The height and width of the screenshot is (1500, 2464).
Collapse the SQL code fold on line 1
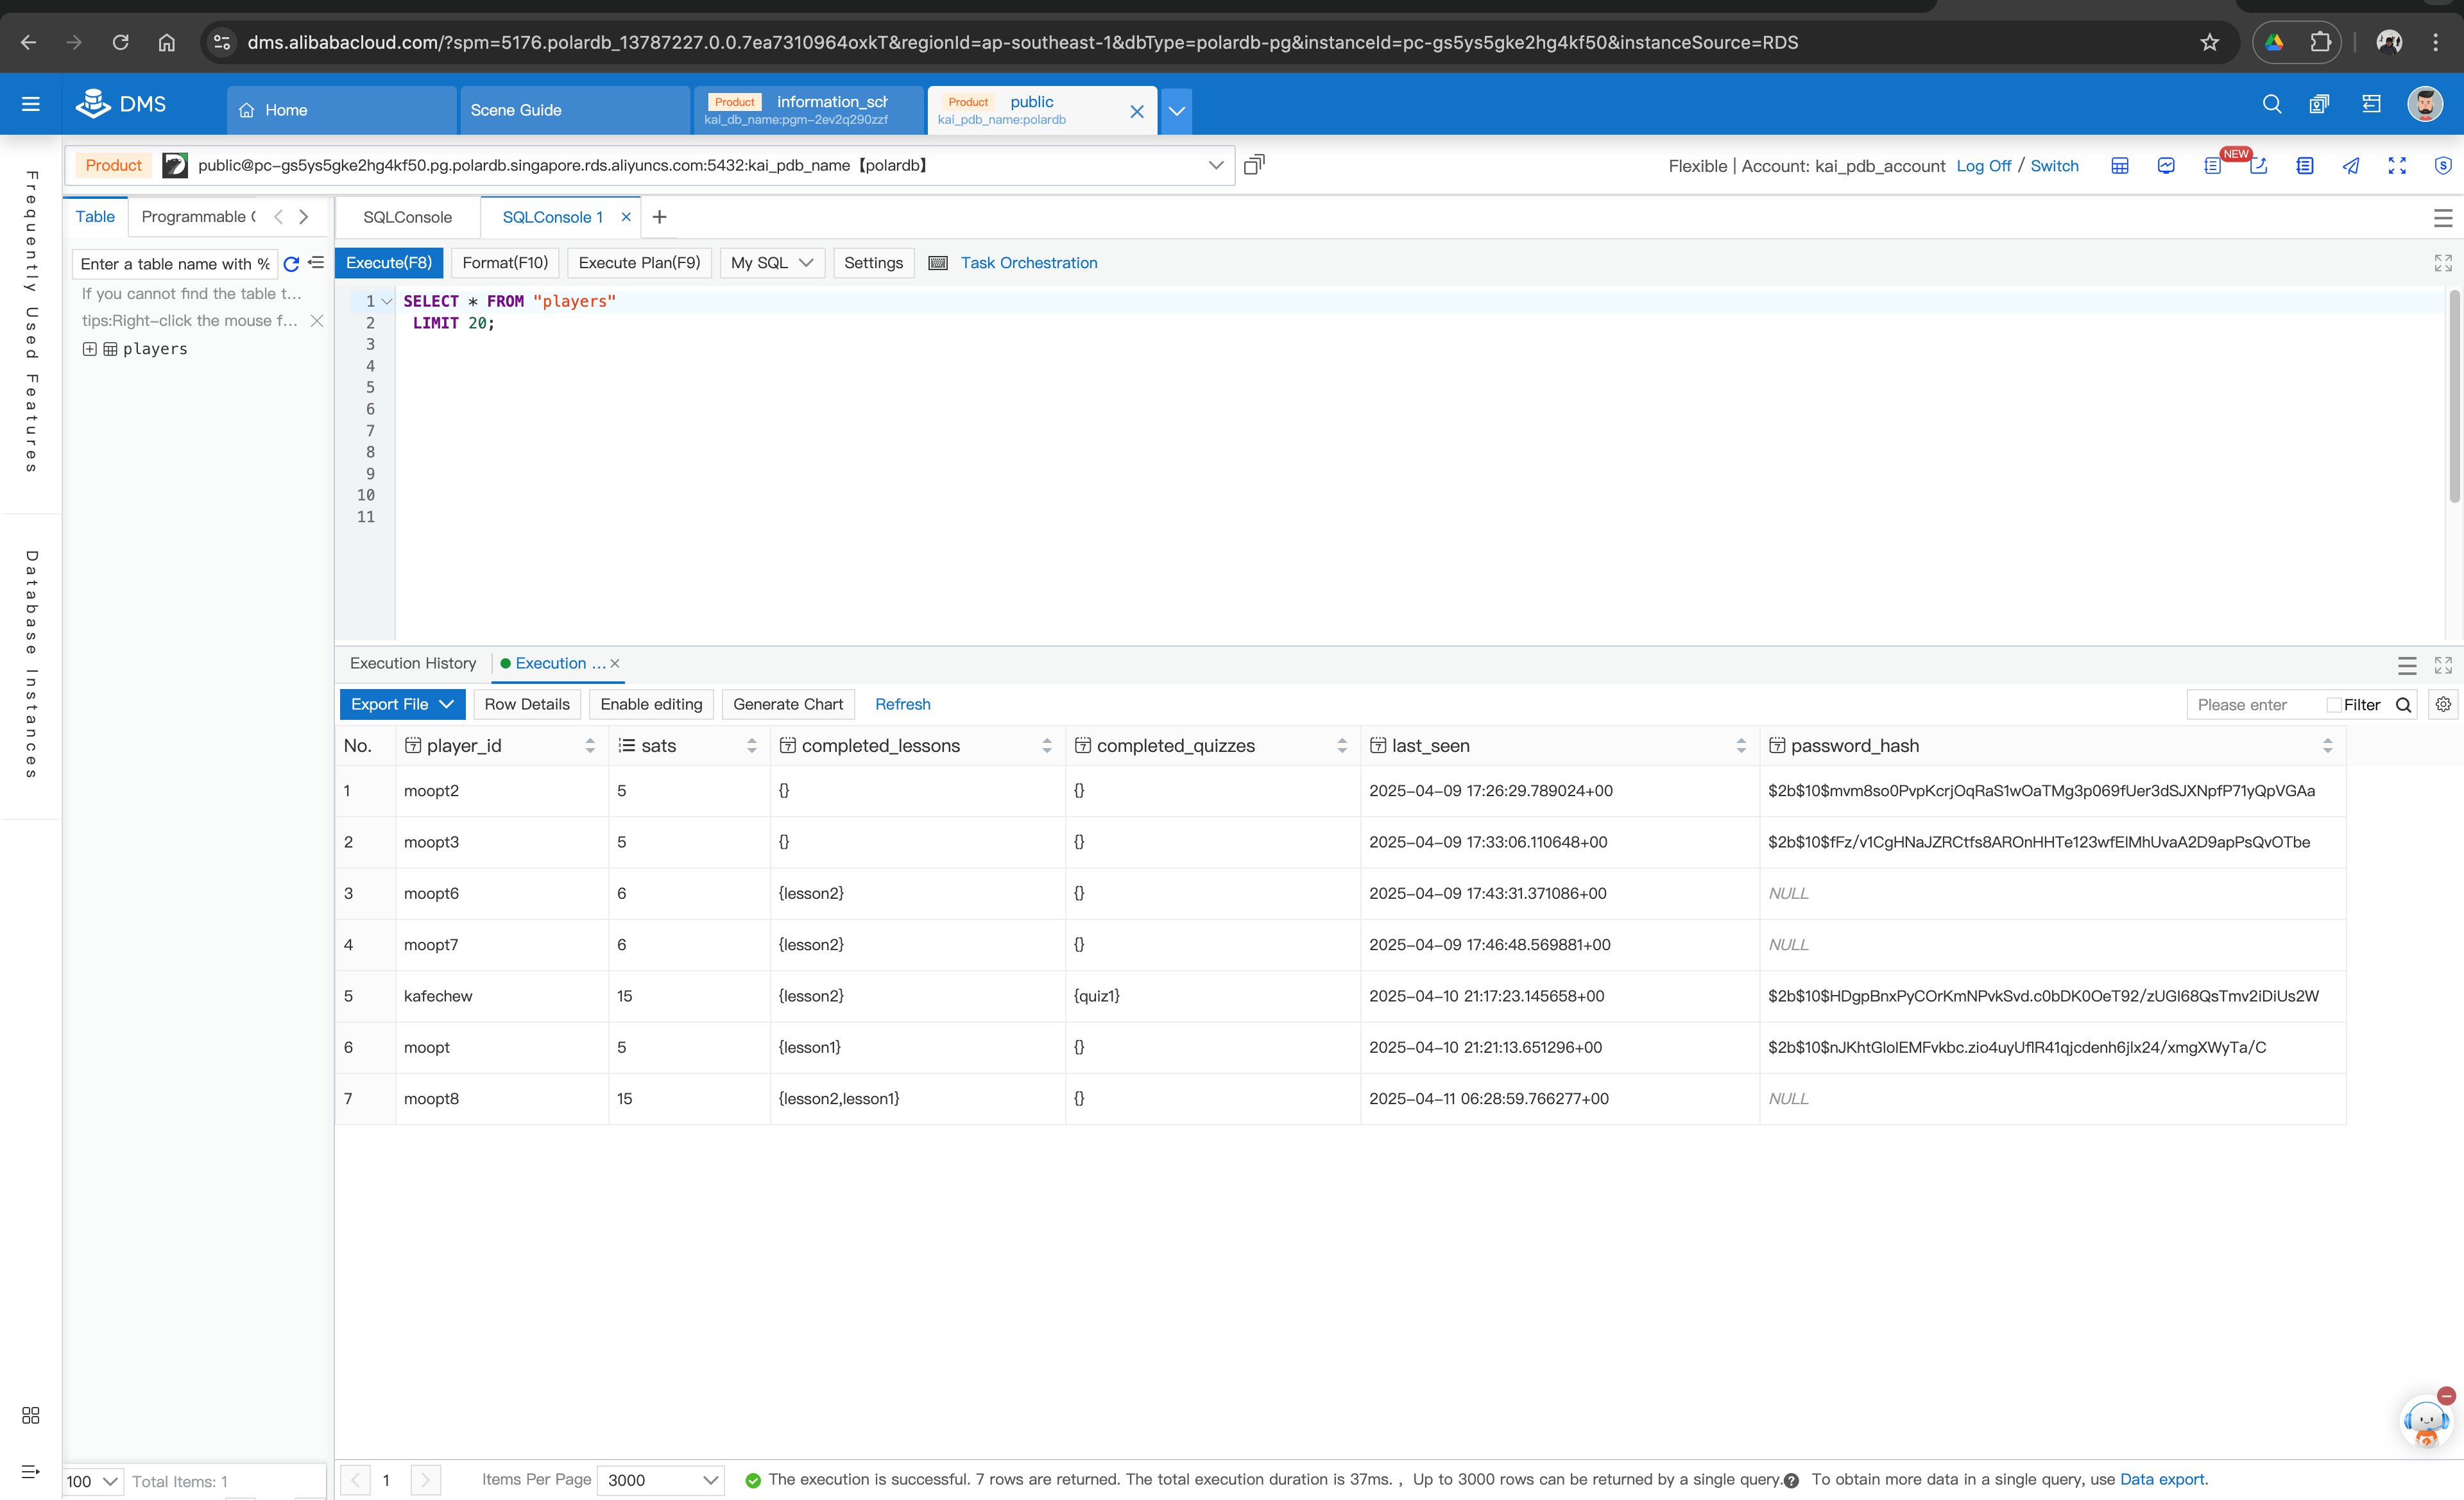coord(387,301)
